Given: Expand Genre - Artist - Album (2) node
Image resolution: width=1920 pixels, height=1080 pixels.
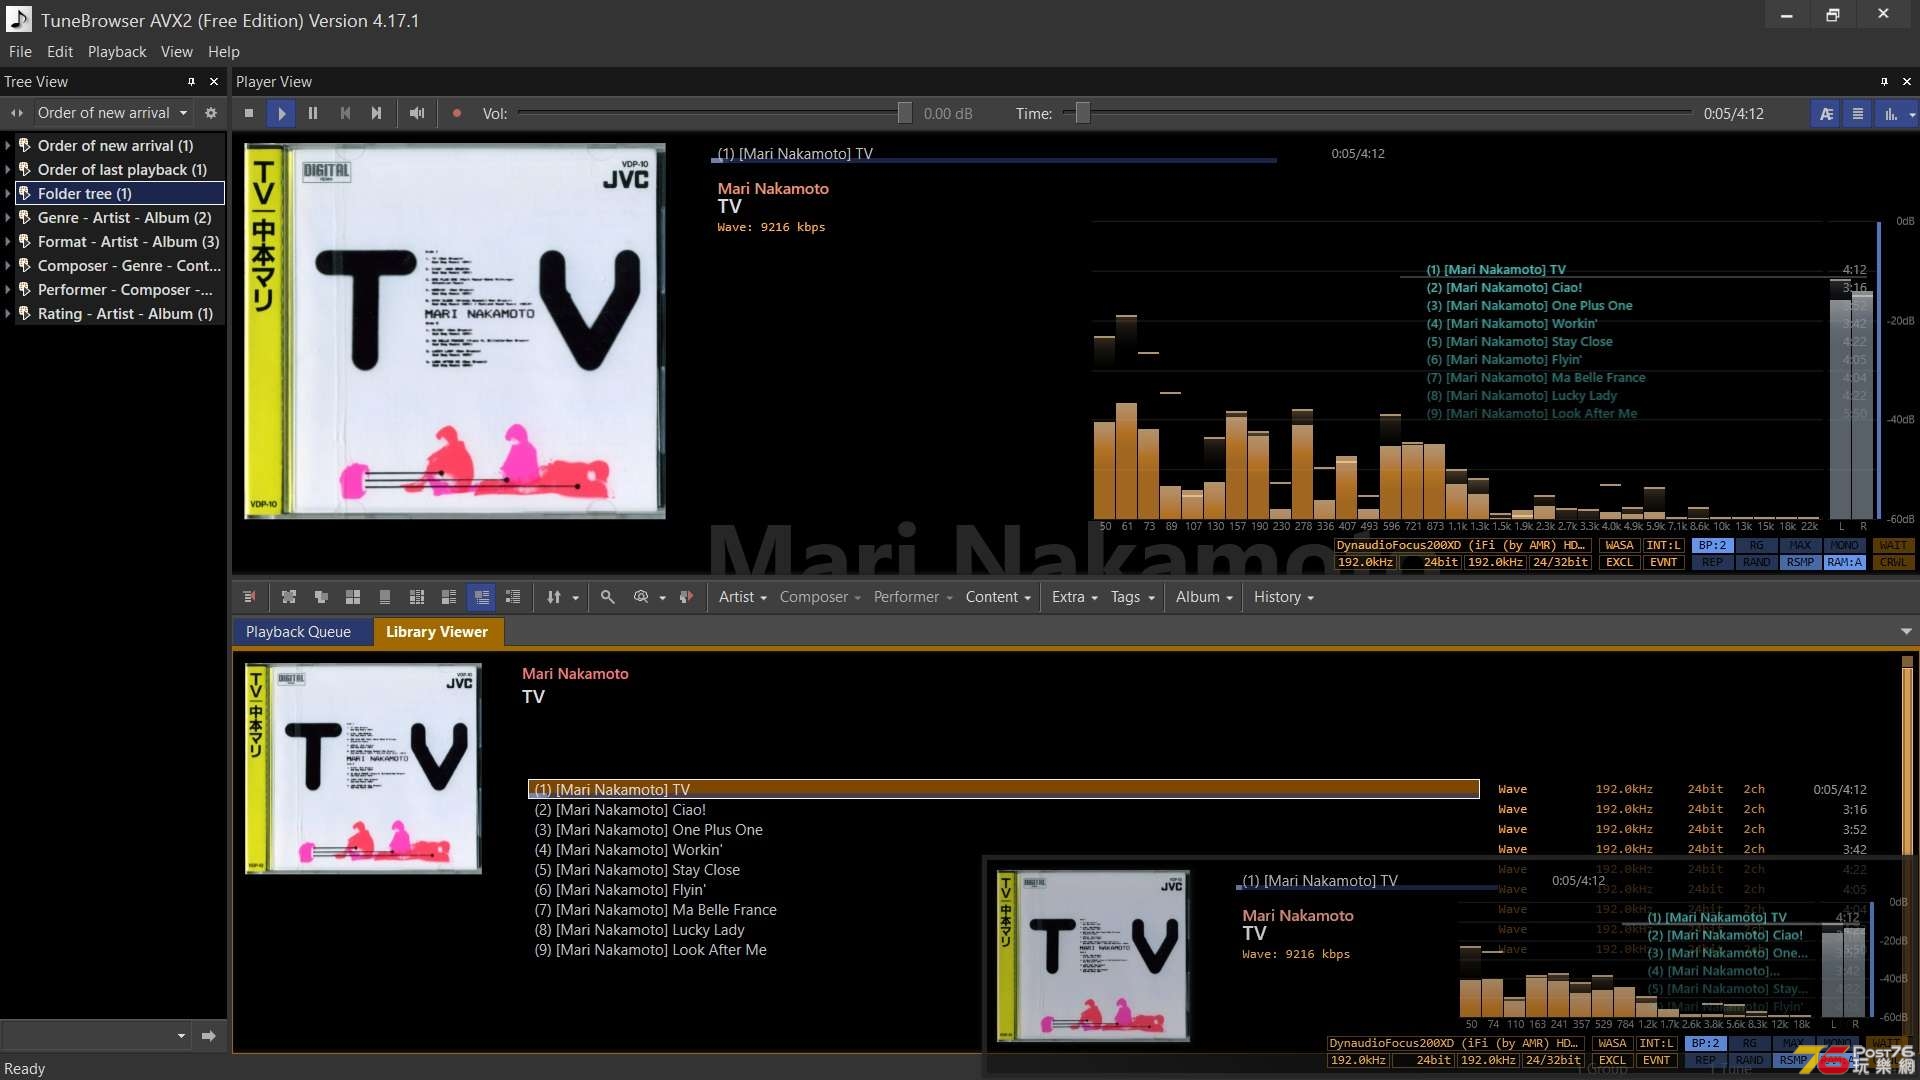Looking at the screenshot, I should coord(8,218).
